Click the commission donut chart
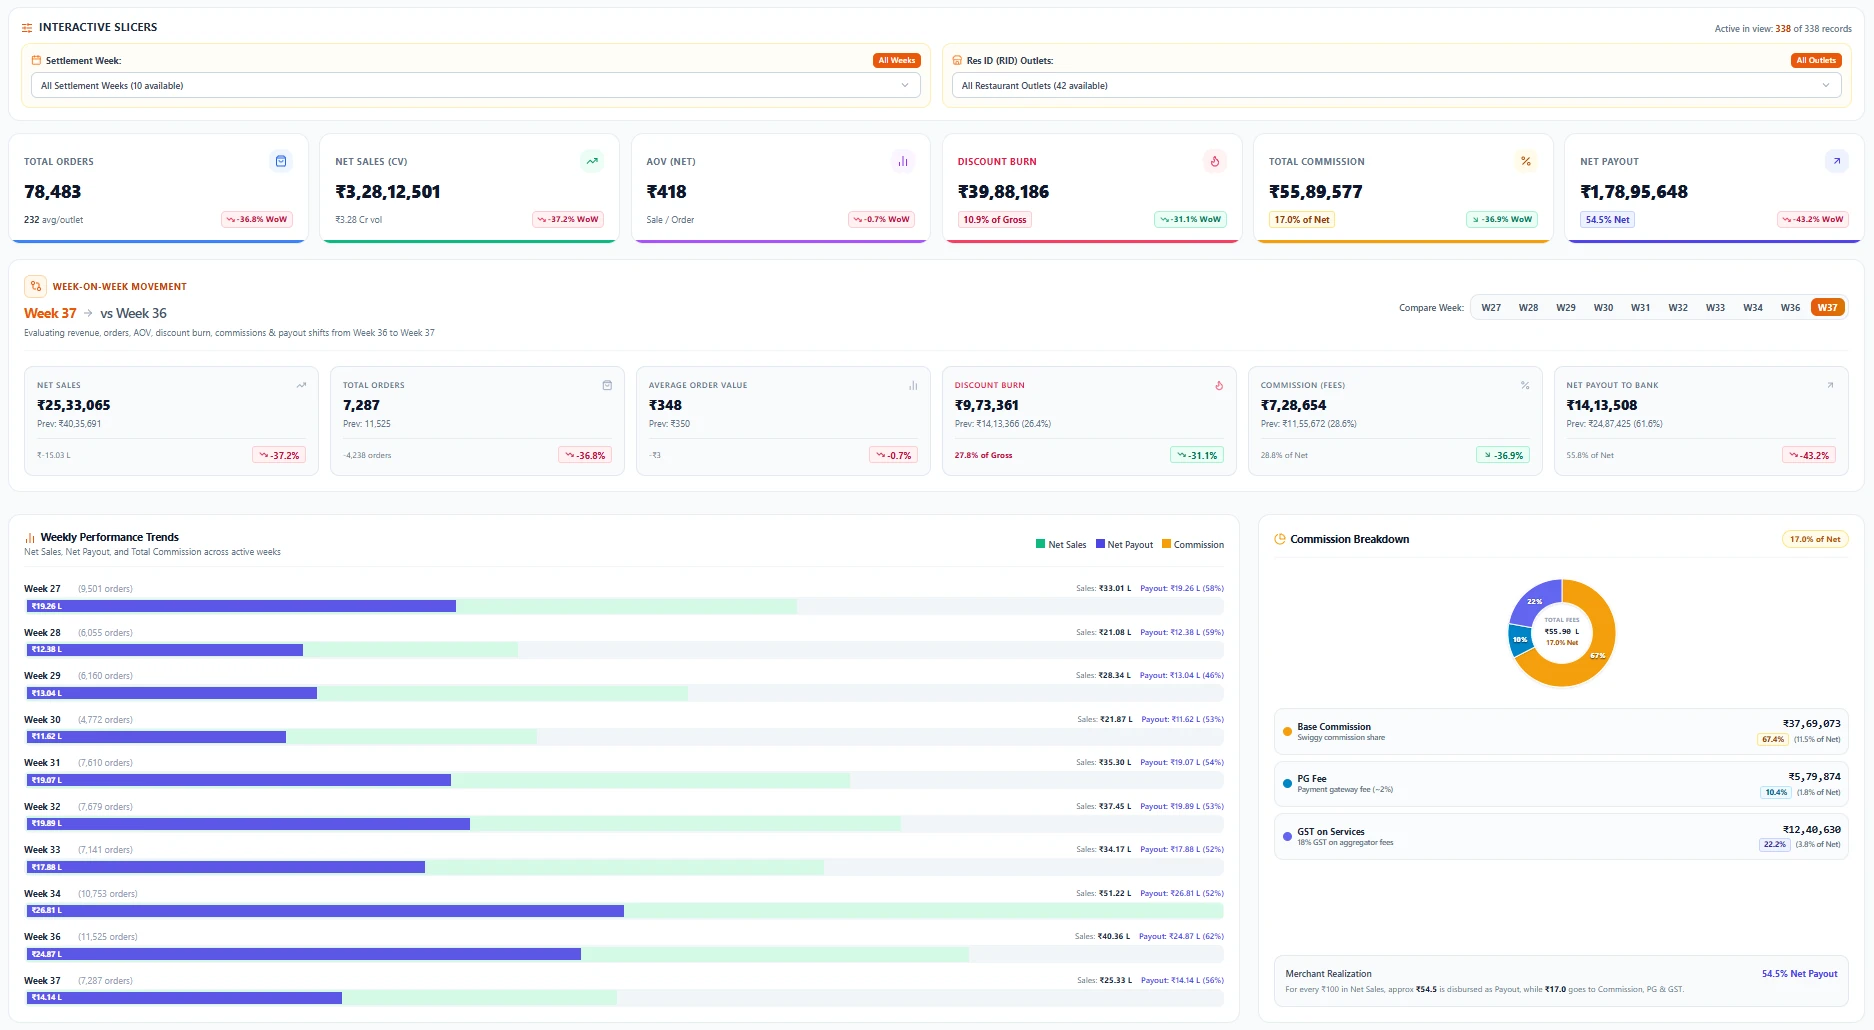This screenshot has width=1874, height=1030. (1561, 633)
